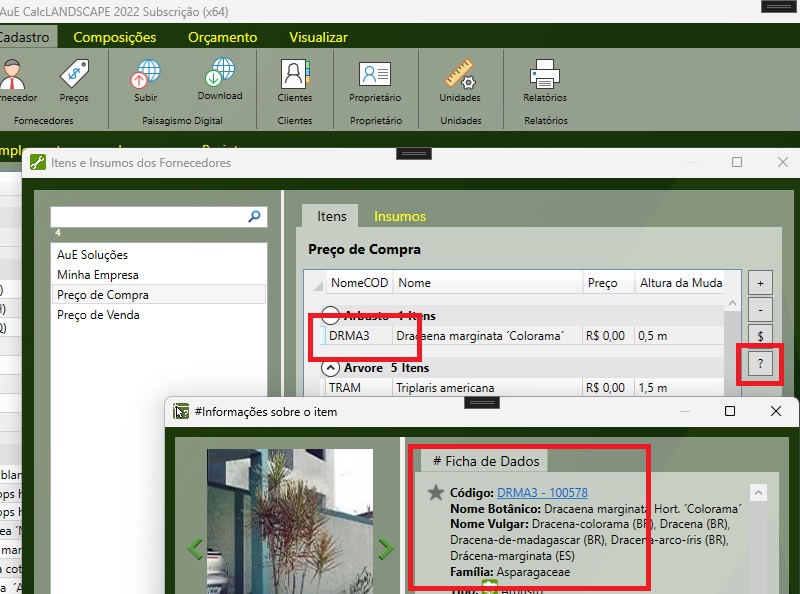Collapse the Arbusto group
The image size is (800, 594).
(x=330, y=315)
